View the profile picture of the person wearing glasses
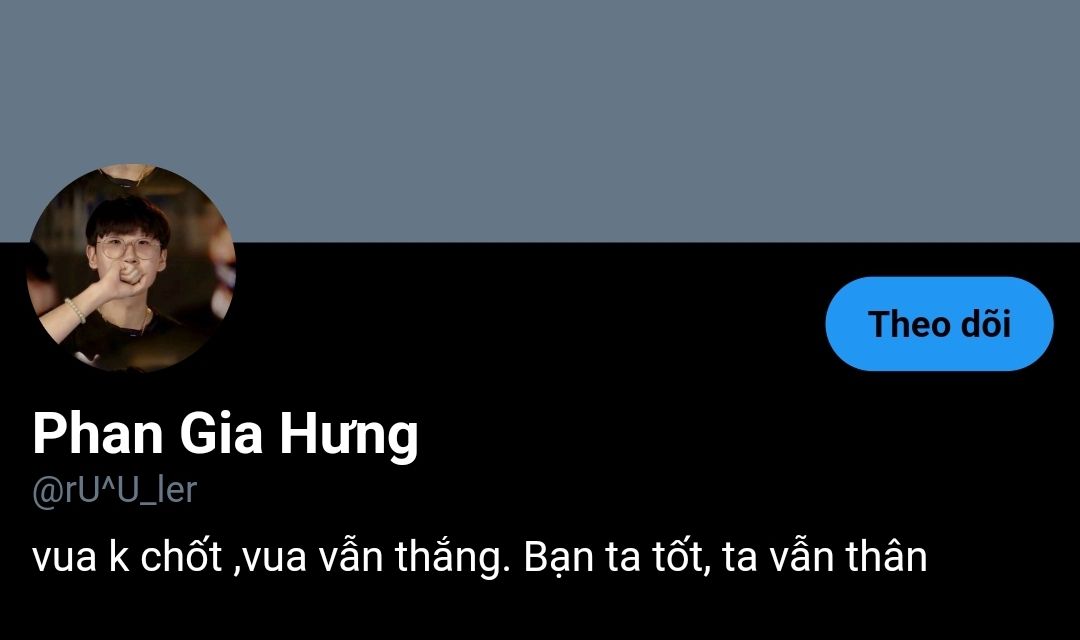1080x640 pixels. click(131, 269)
